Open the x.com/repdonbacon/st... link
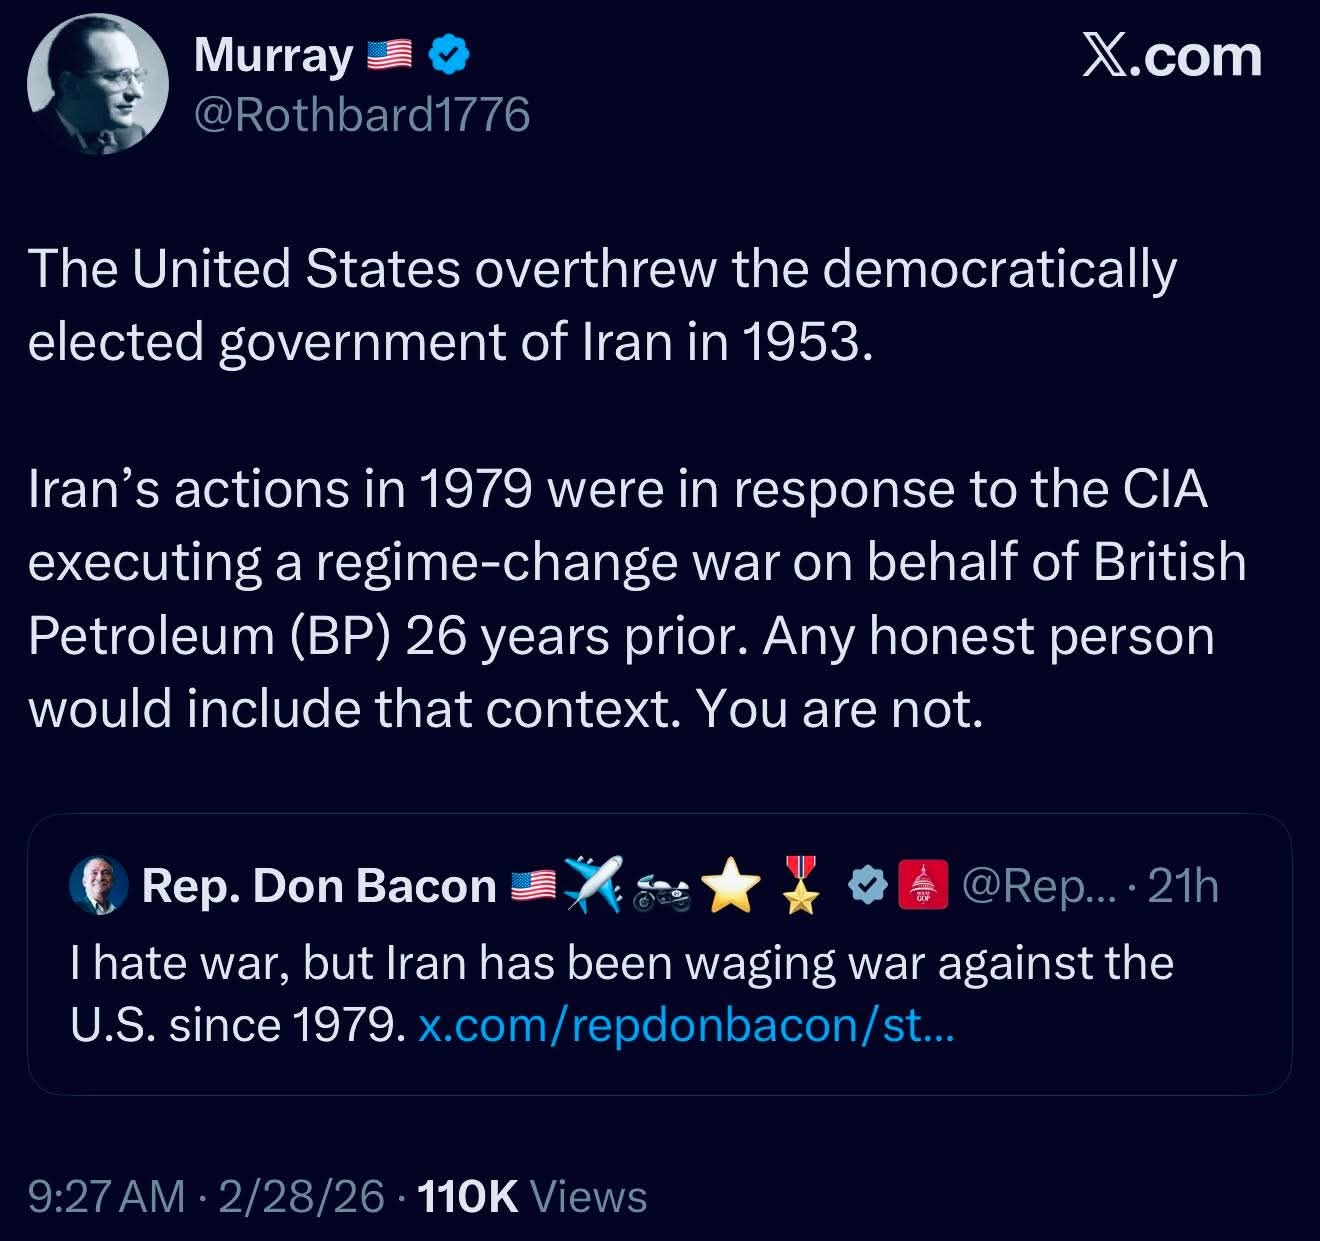 tap(686, 1025)
